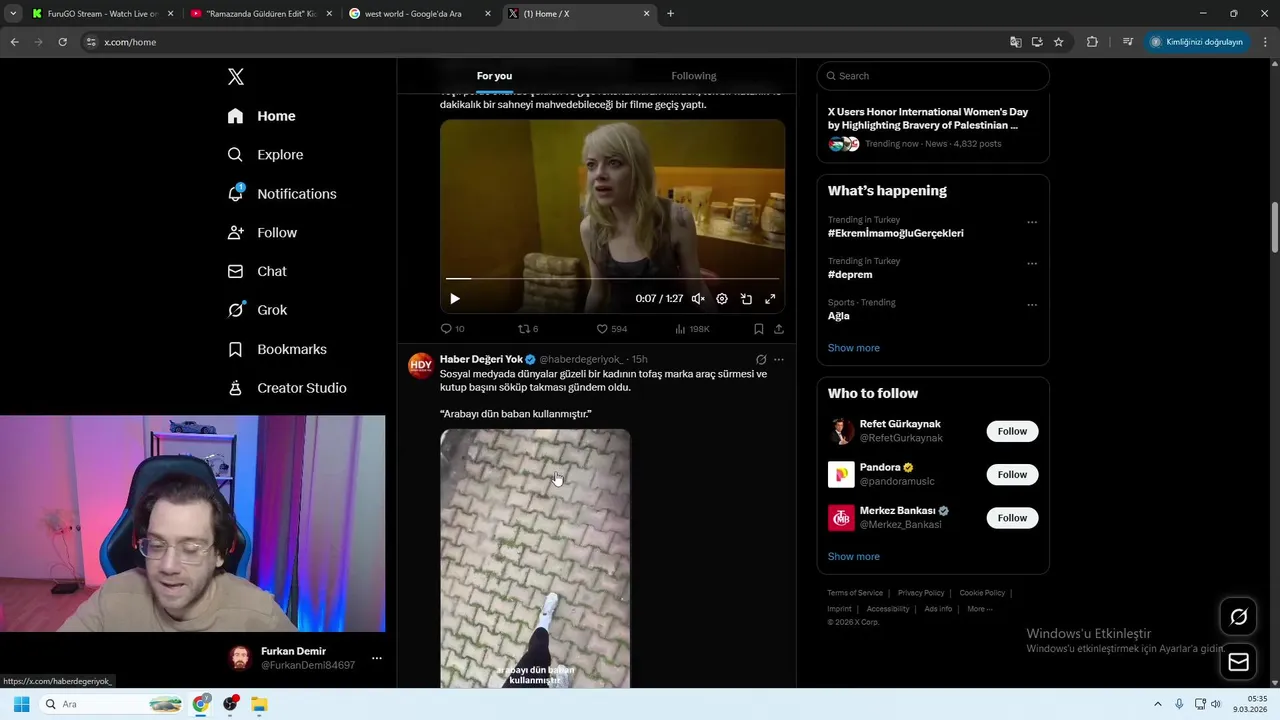This screenshot has width=1280, height=720.
Task: Open the X logo home link
Action: click(x=236, y=77)
